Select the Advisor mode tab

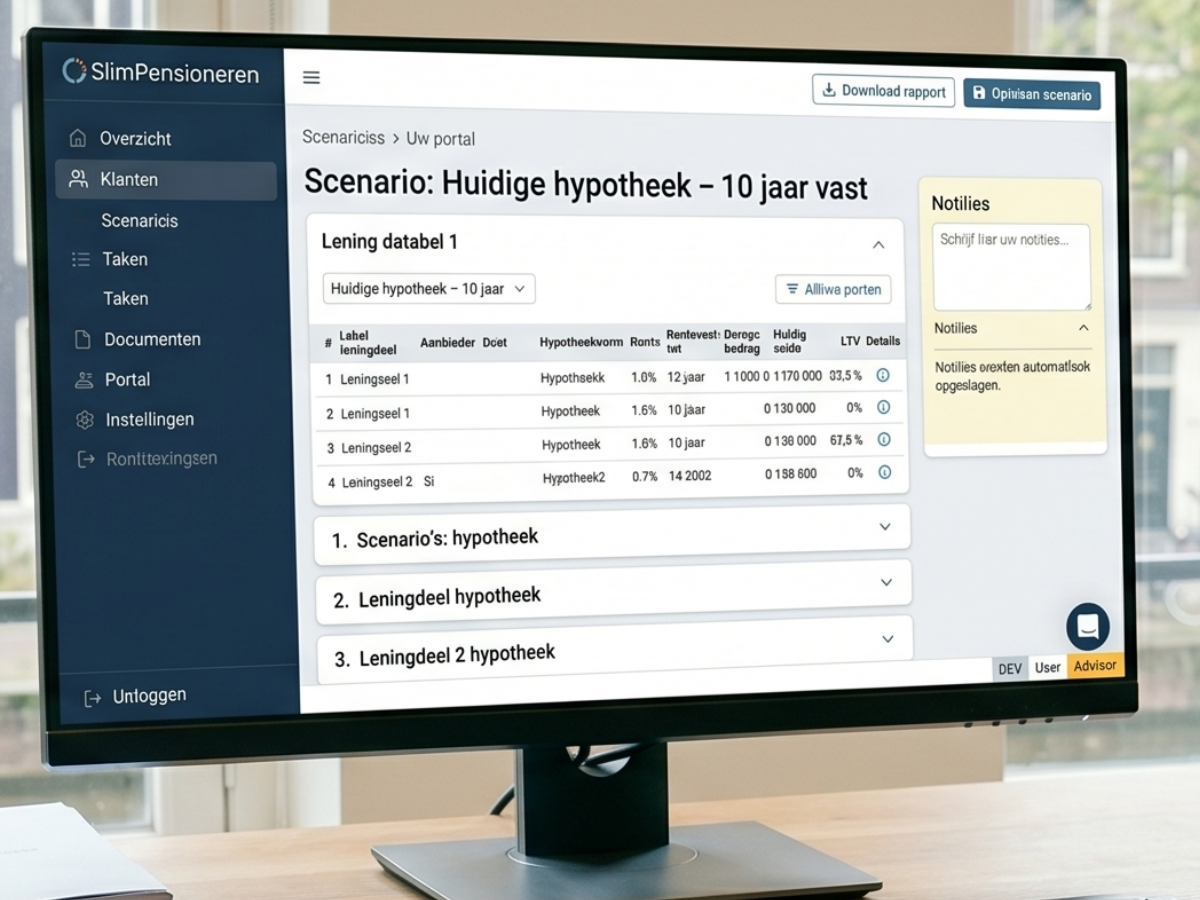click(x=1095, y=665)
